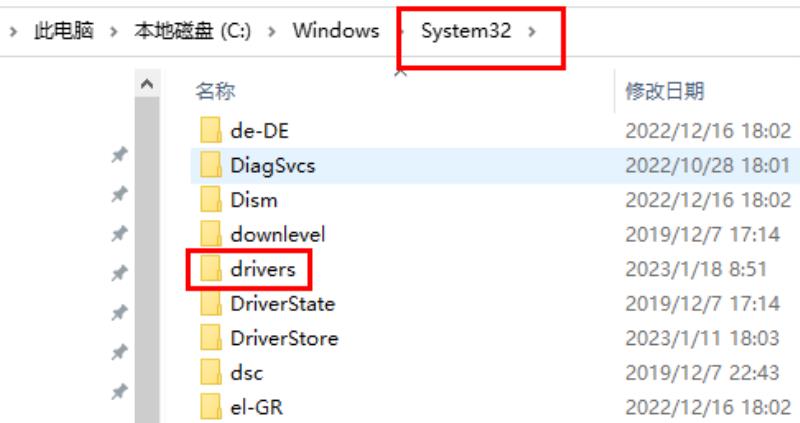Click System32 in the address bar

(x=466, y=31)
